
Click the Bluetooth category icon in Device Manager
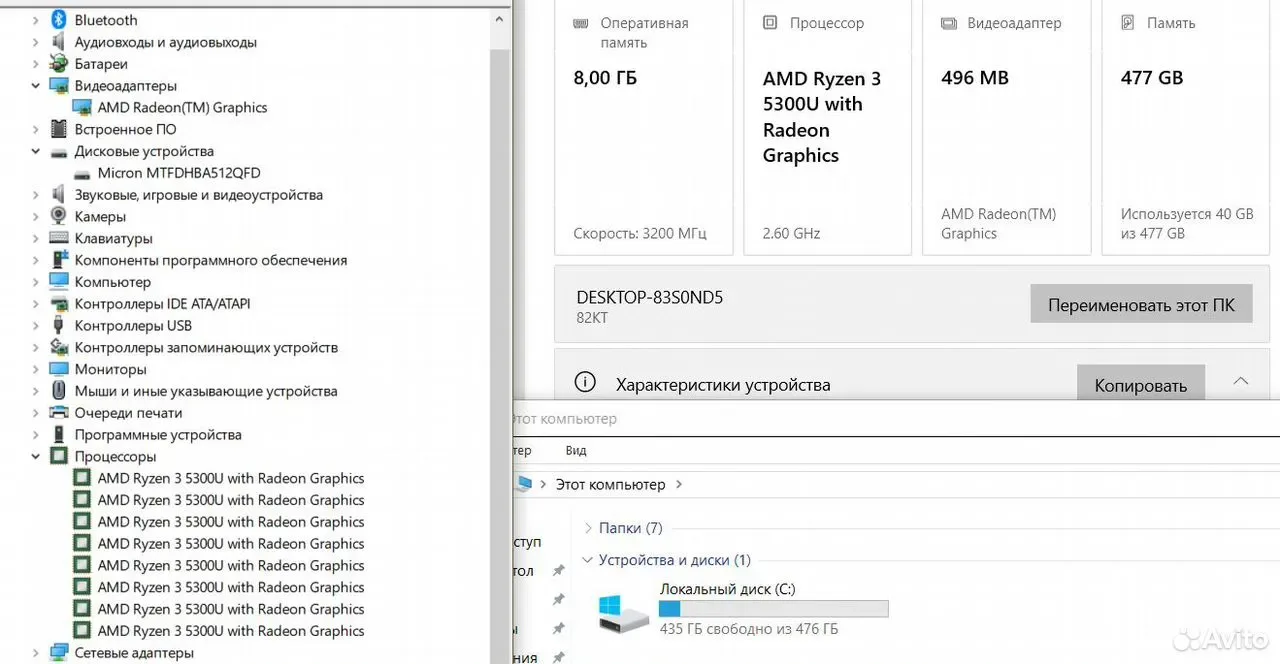[58, 20]
